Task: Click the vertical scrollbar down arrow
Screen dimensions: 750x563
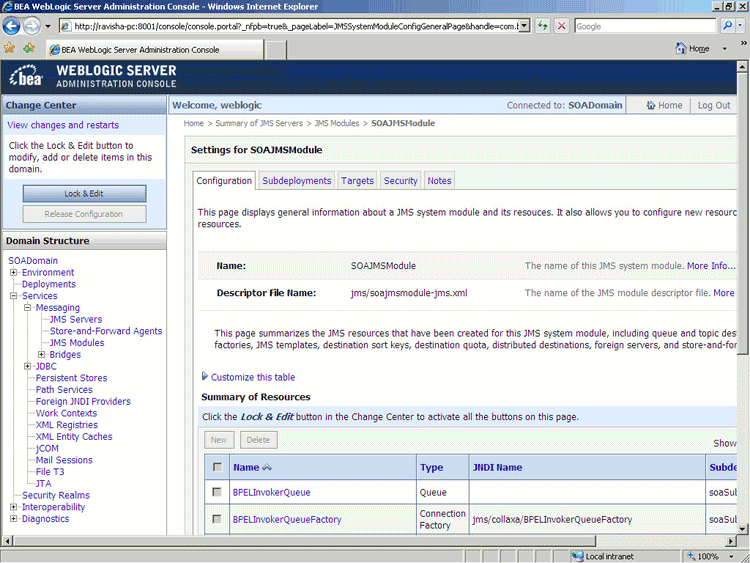Action: click(742, 529)
